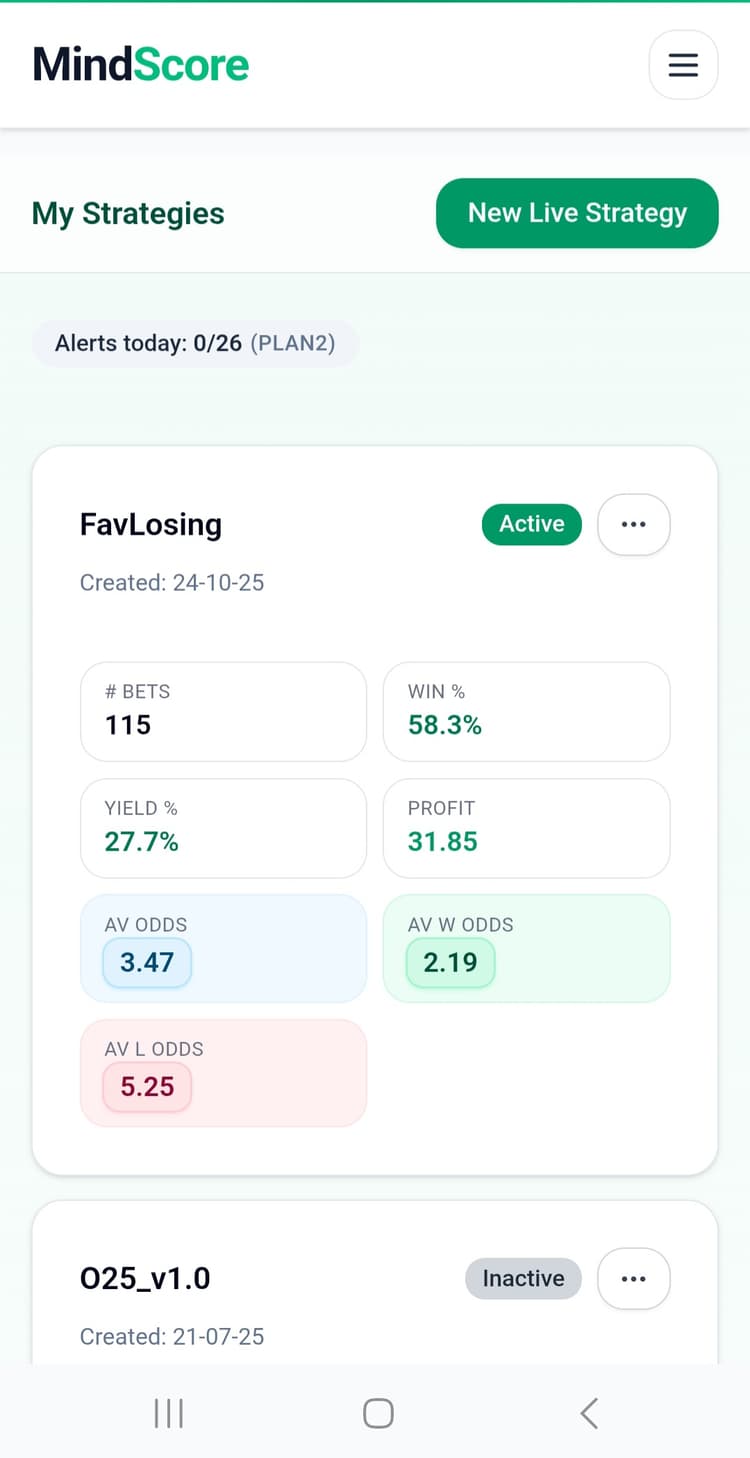Viewport: 750px width, 1458px height.
Task: Tap Android back arrow
Action: (x=589, y=1413)
